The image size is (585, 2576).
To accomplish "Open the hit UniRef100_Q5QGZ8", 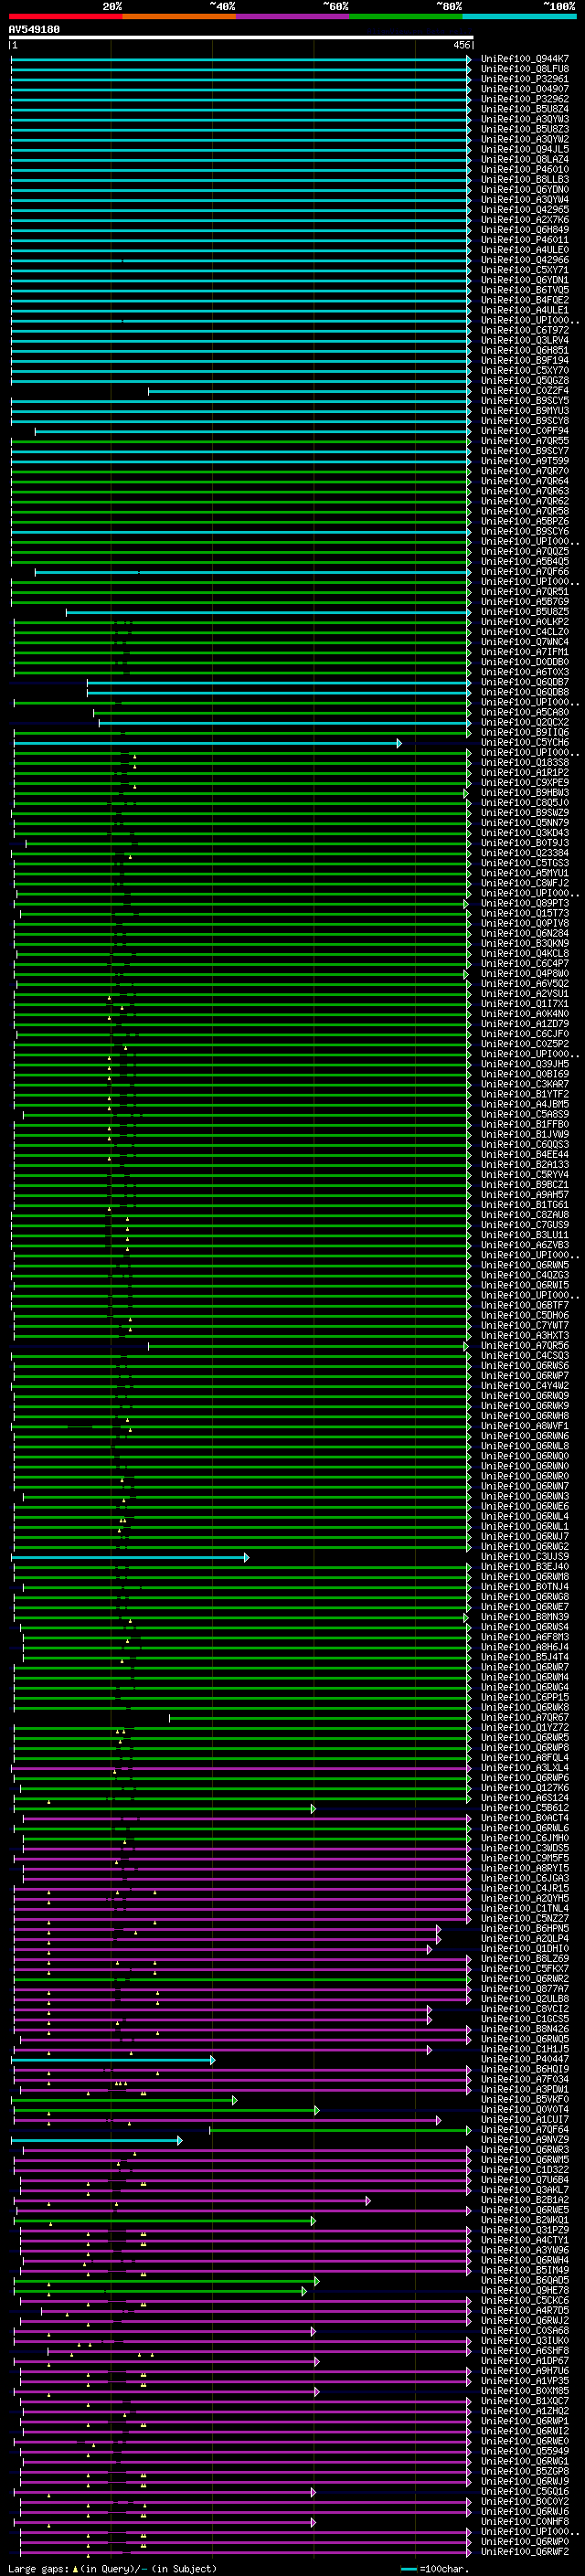I will [525, 380].
